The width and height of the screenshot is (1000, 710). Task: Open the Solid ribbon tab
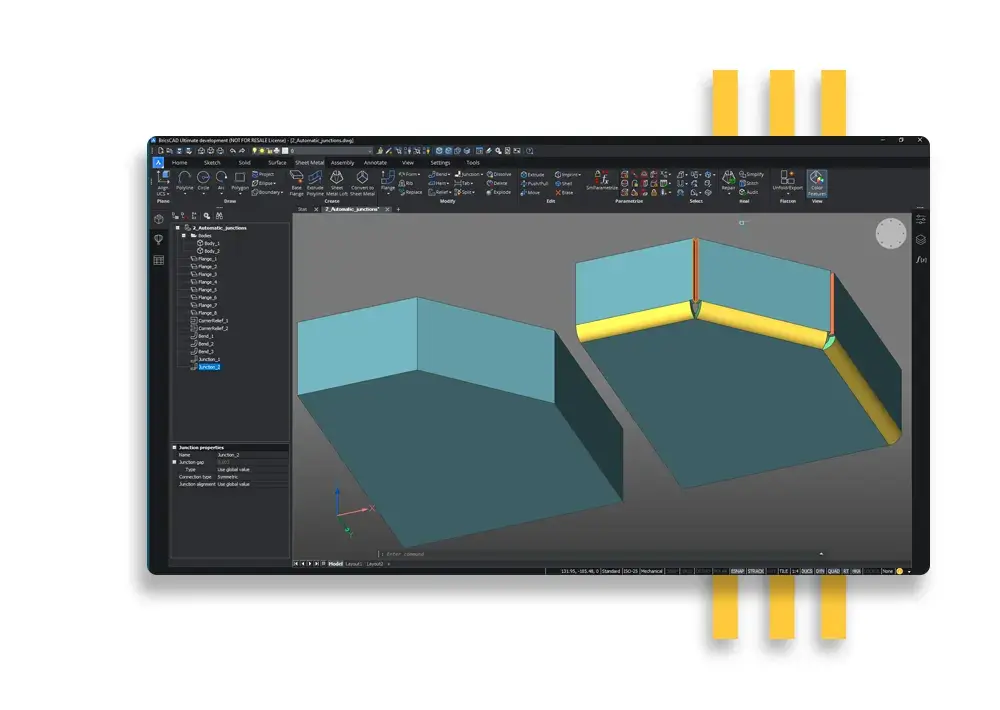(x=244, y=163)
